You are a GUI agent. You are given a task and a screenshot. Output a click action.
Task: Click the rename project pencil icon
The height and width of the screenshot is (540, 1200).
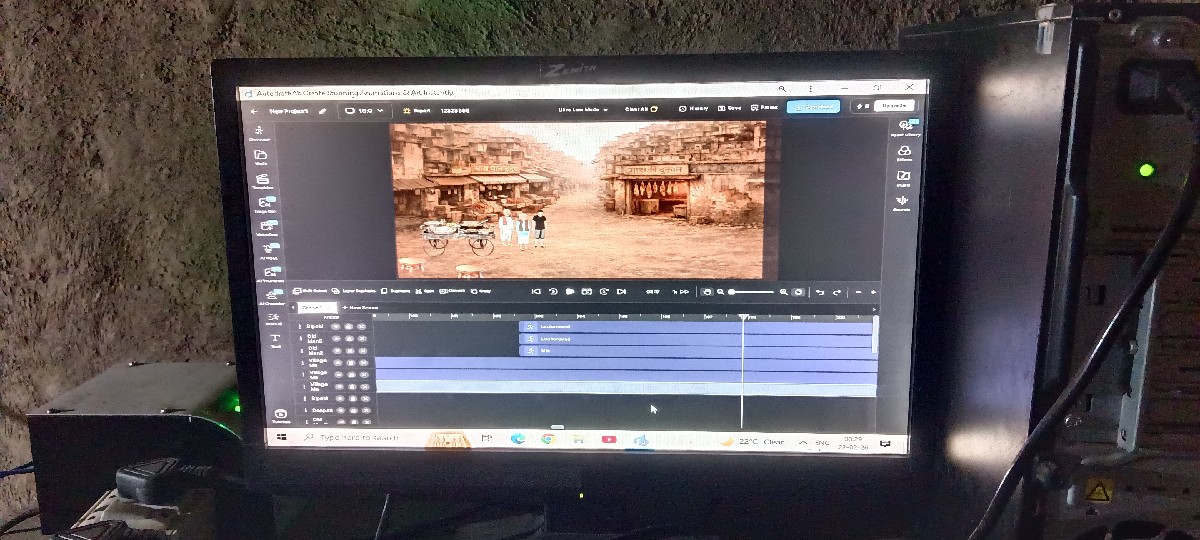pos(323,111)
